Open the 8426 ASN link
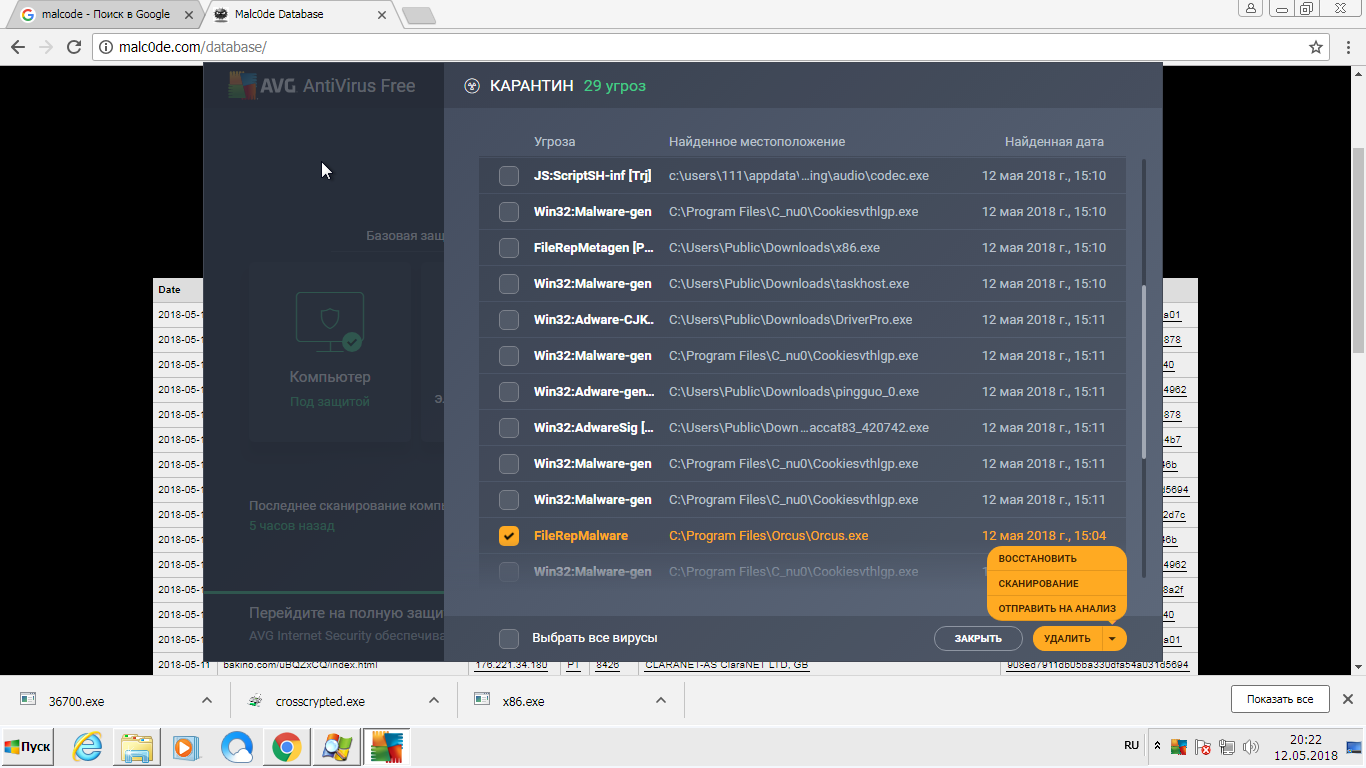The image size is (1366, 768). pos(607,664)
